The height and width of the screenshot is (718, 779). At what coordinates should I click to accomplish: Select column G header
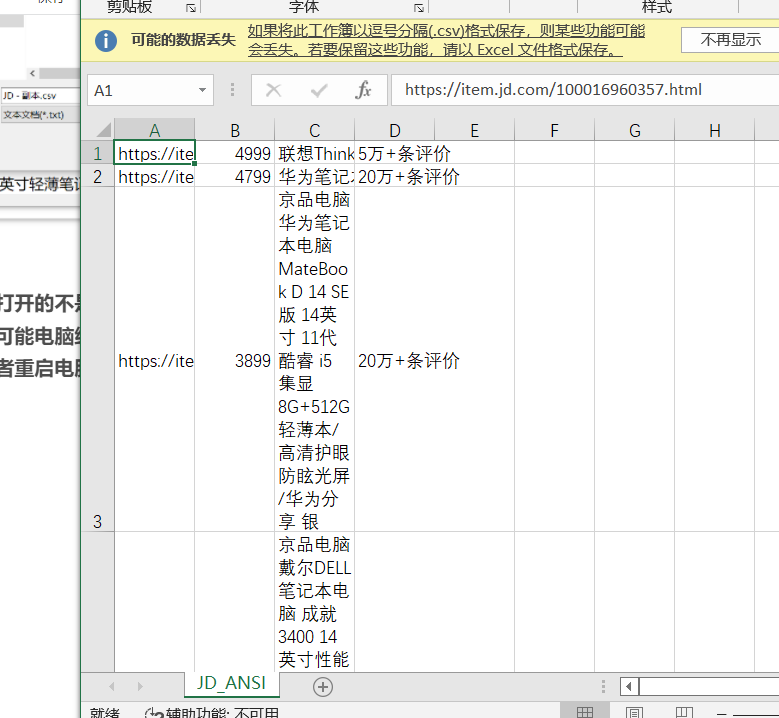point(634,130)
